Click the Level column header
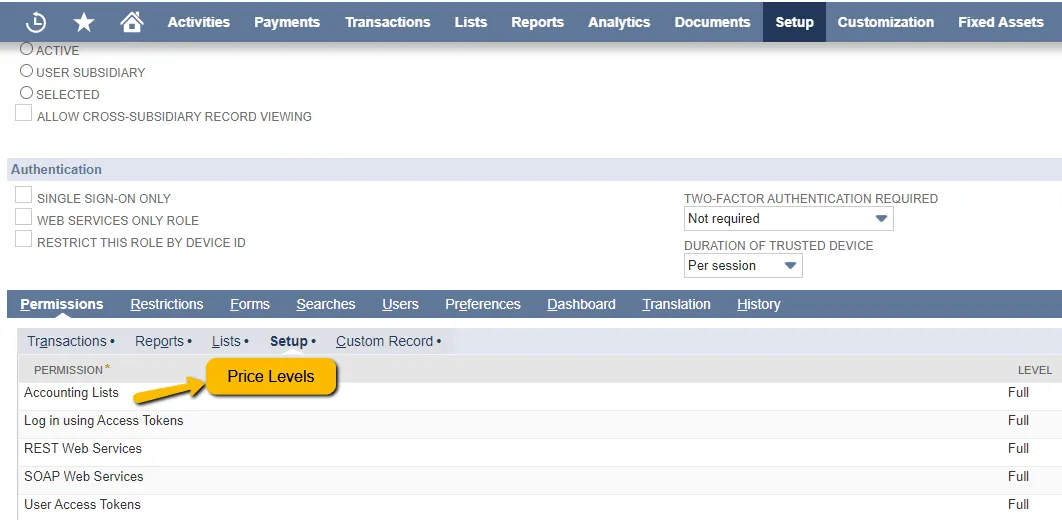The width and height of the screenshot is (1062, 520). pyautogui.click(x=1035, y=370)
